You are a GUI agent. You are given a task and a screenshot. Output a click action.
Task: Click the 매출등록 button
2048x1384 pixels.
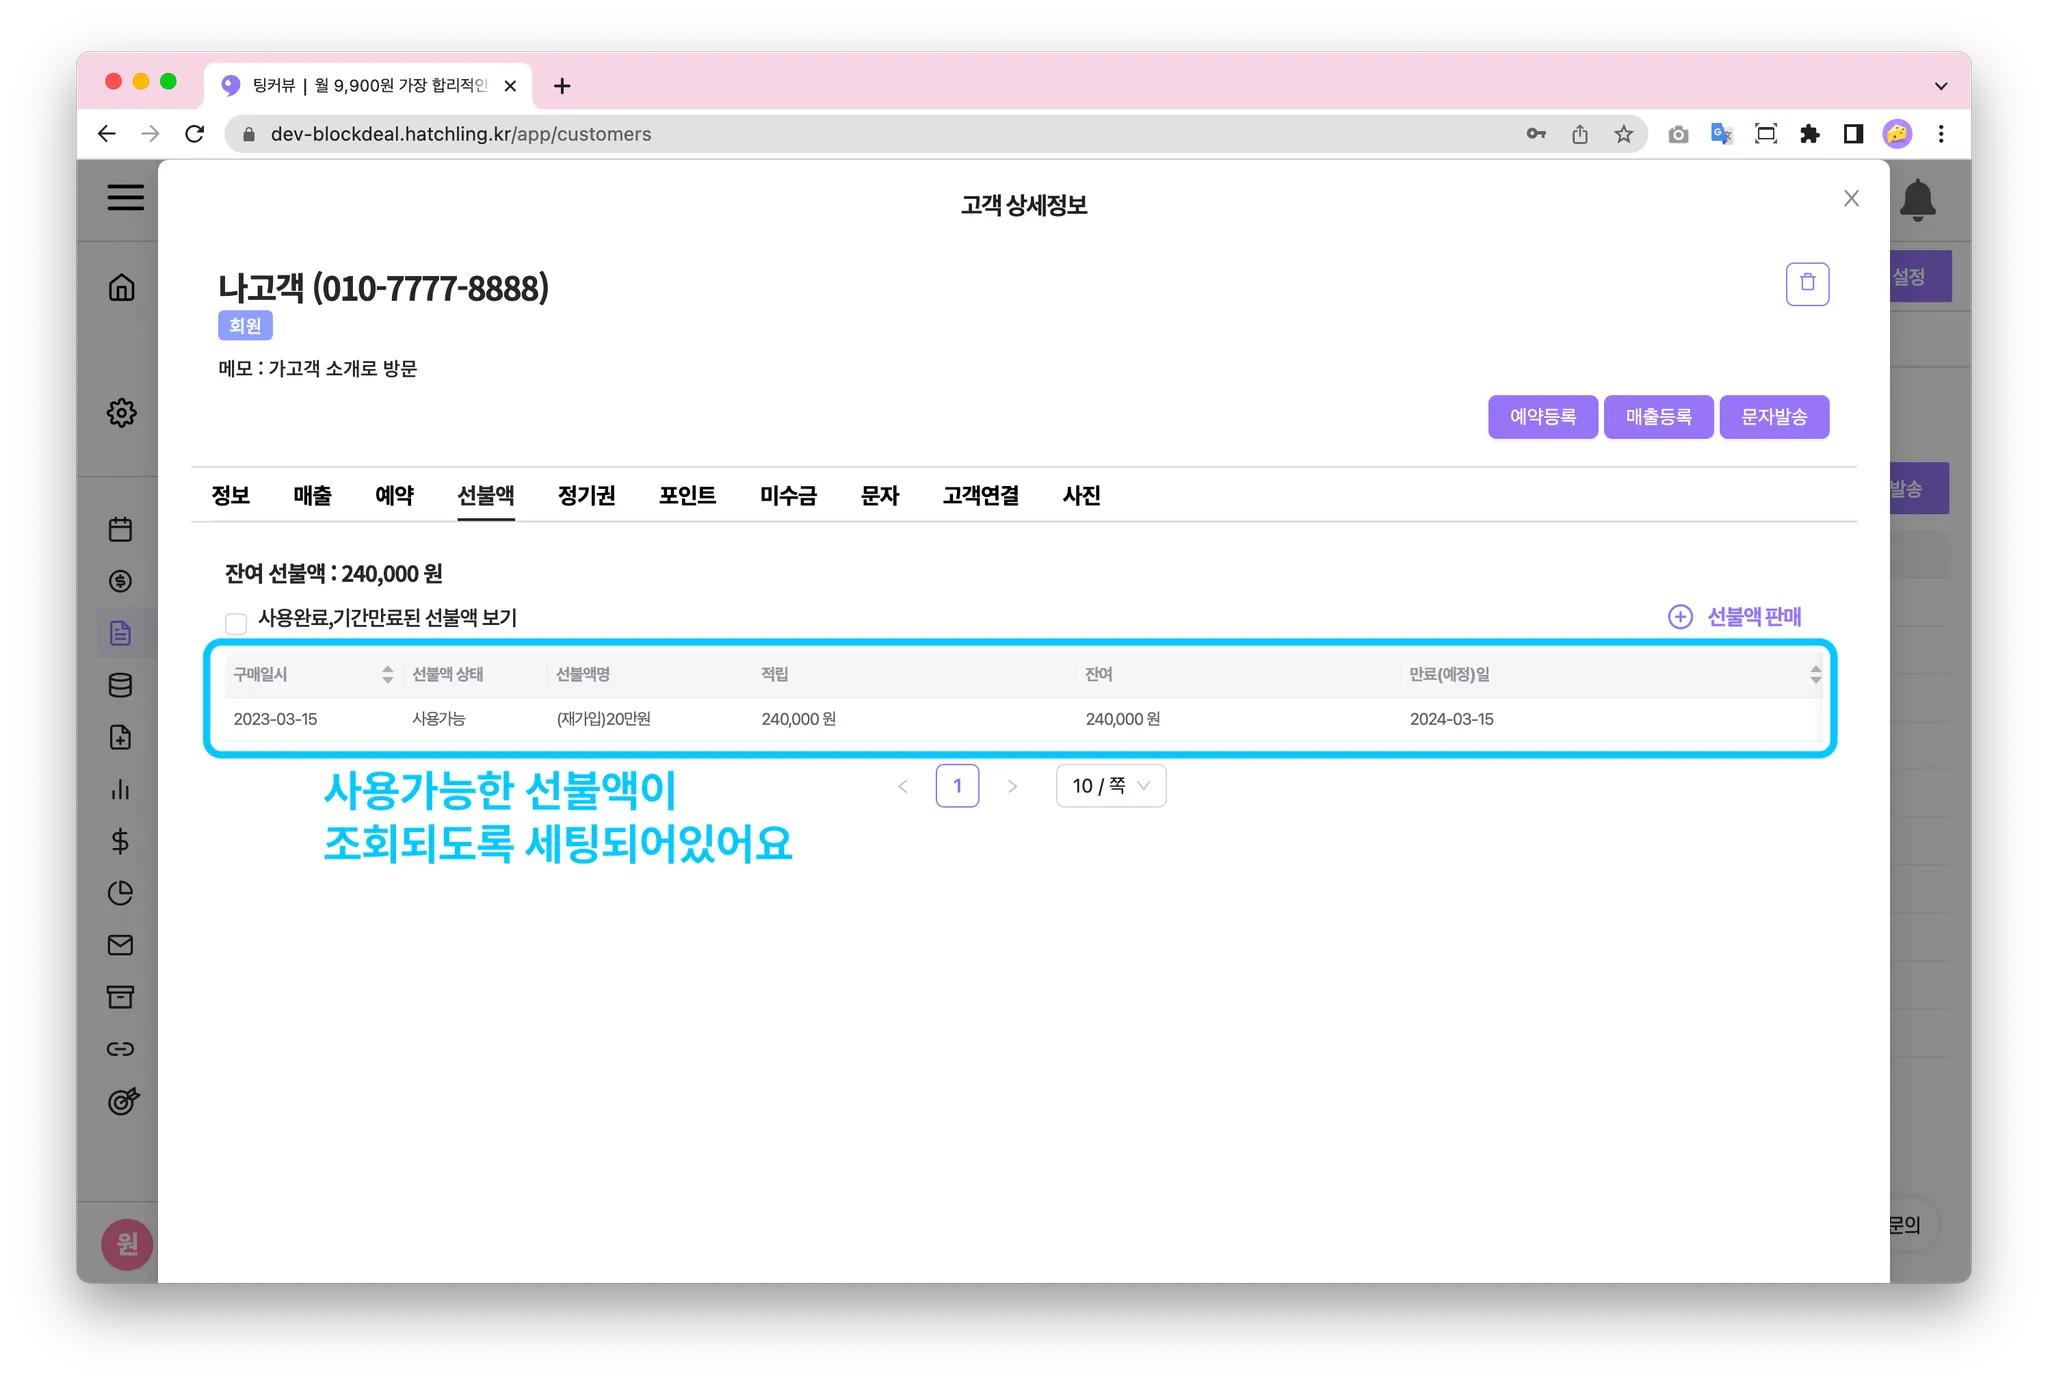pos(1658,417)
